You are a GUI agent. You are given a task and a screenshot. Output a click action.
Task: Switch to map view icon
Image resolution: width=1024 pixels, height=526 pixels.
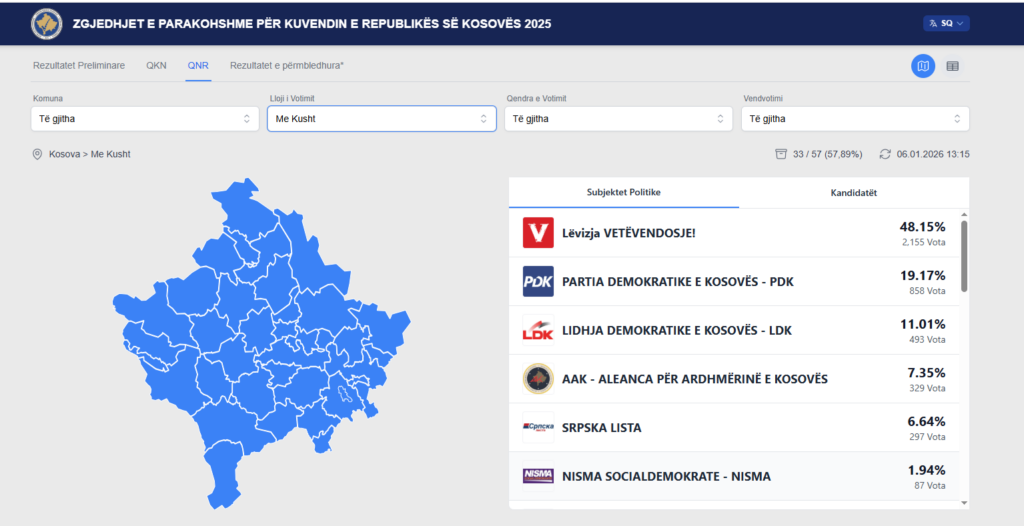coord(923,66)
